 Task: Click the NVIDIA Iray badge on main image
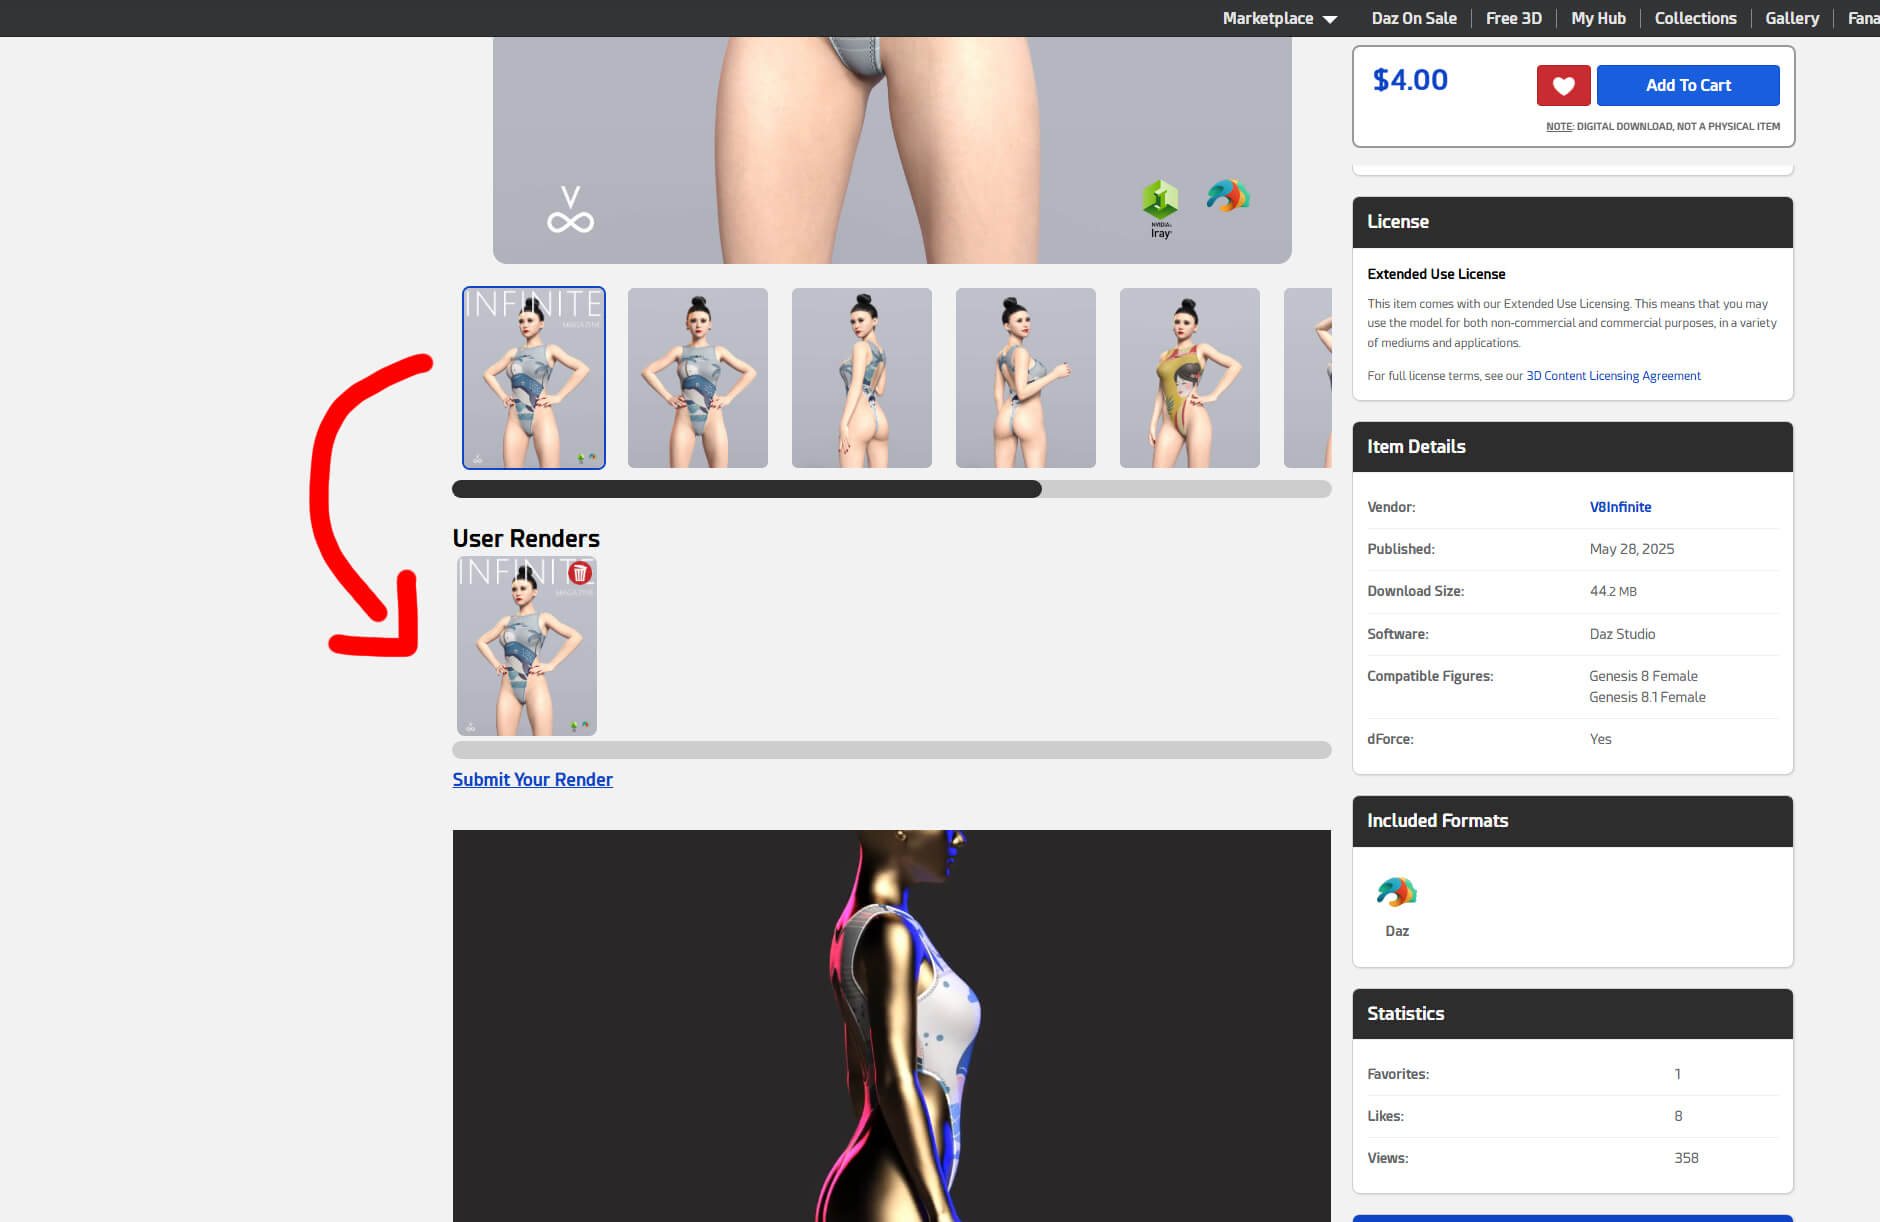[x=1160, y=208]
